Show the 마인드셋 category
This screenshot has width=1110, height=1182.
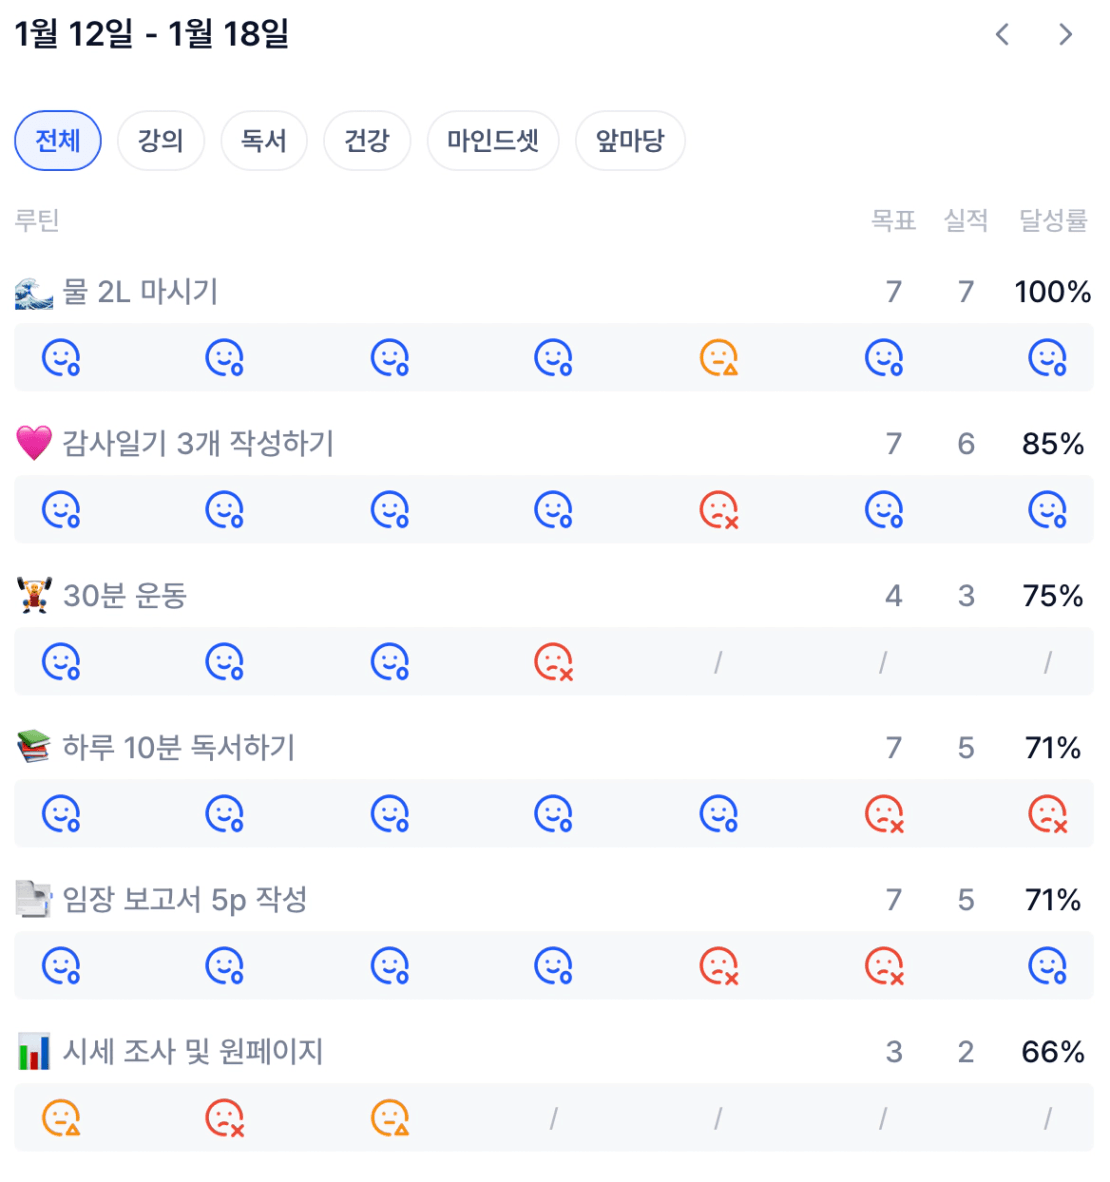[x=493, y=141]
